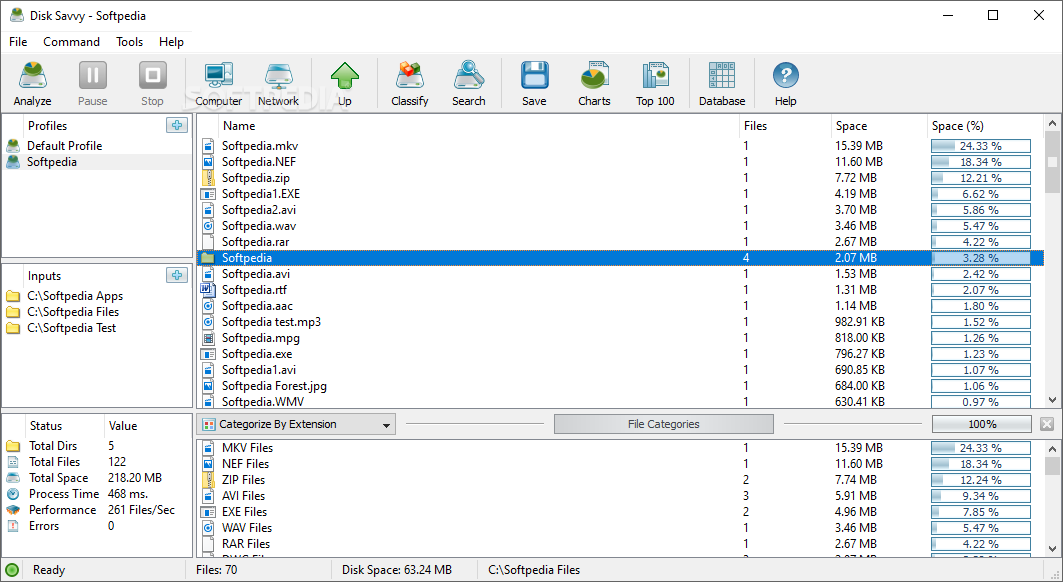This screenshot has height=582, width=1063.
Task: Select the Softpedia folder row
Action: (620, 258)
